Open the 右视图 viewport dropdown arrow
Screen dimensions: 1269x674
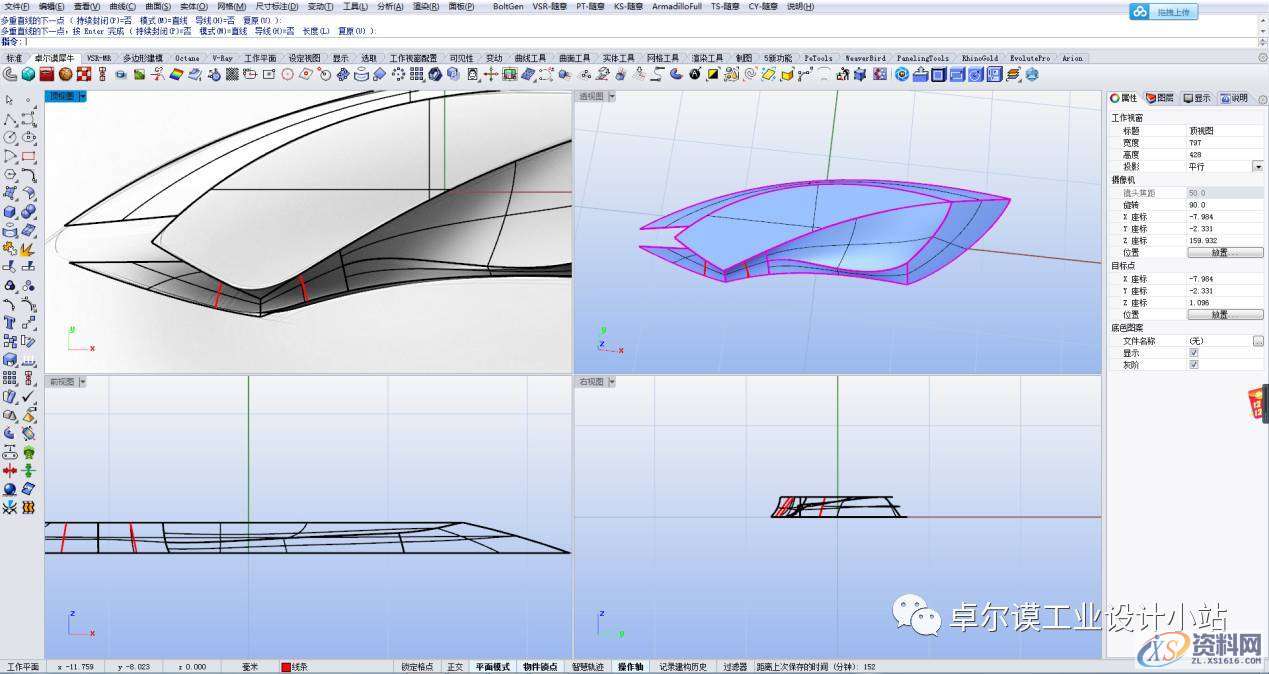[x=612, y=382]
